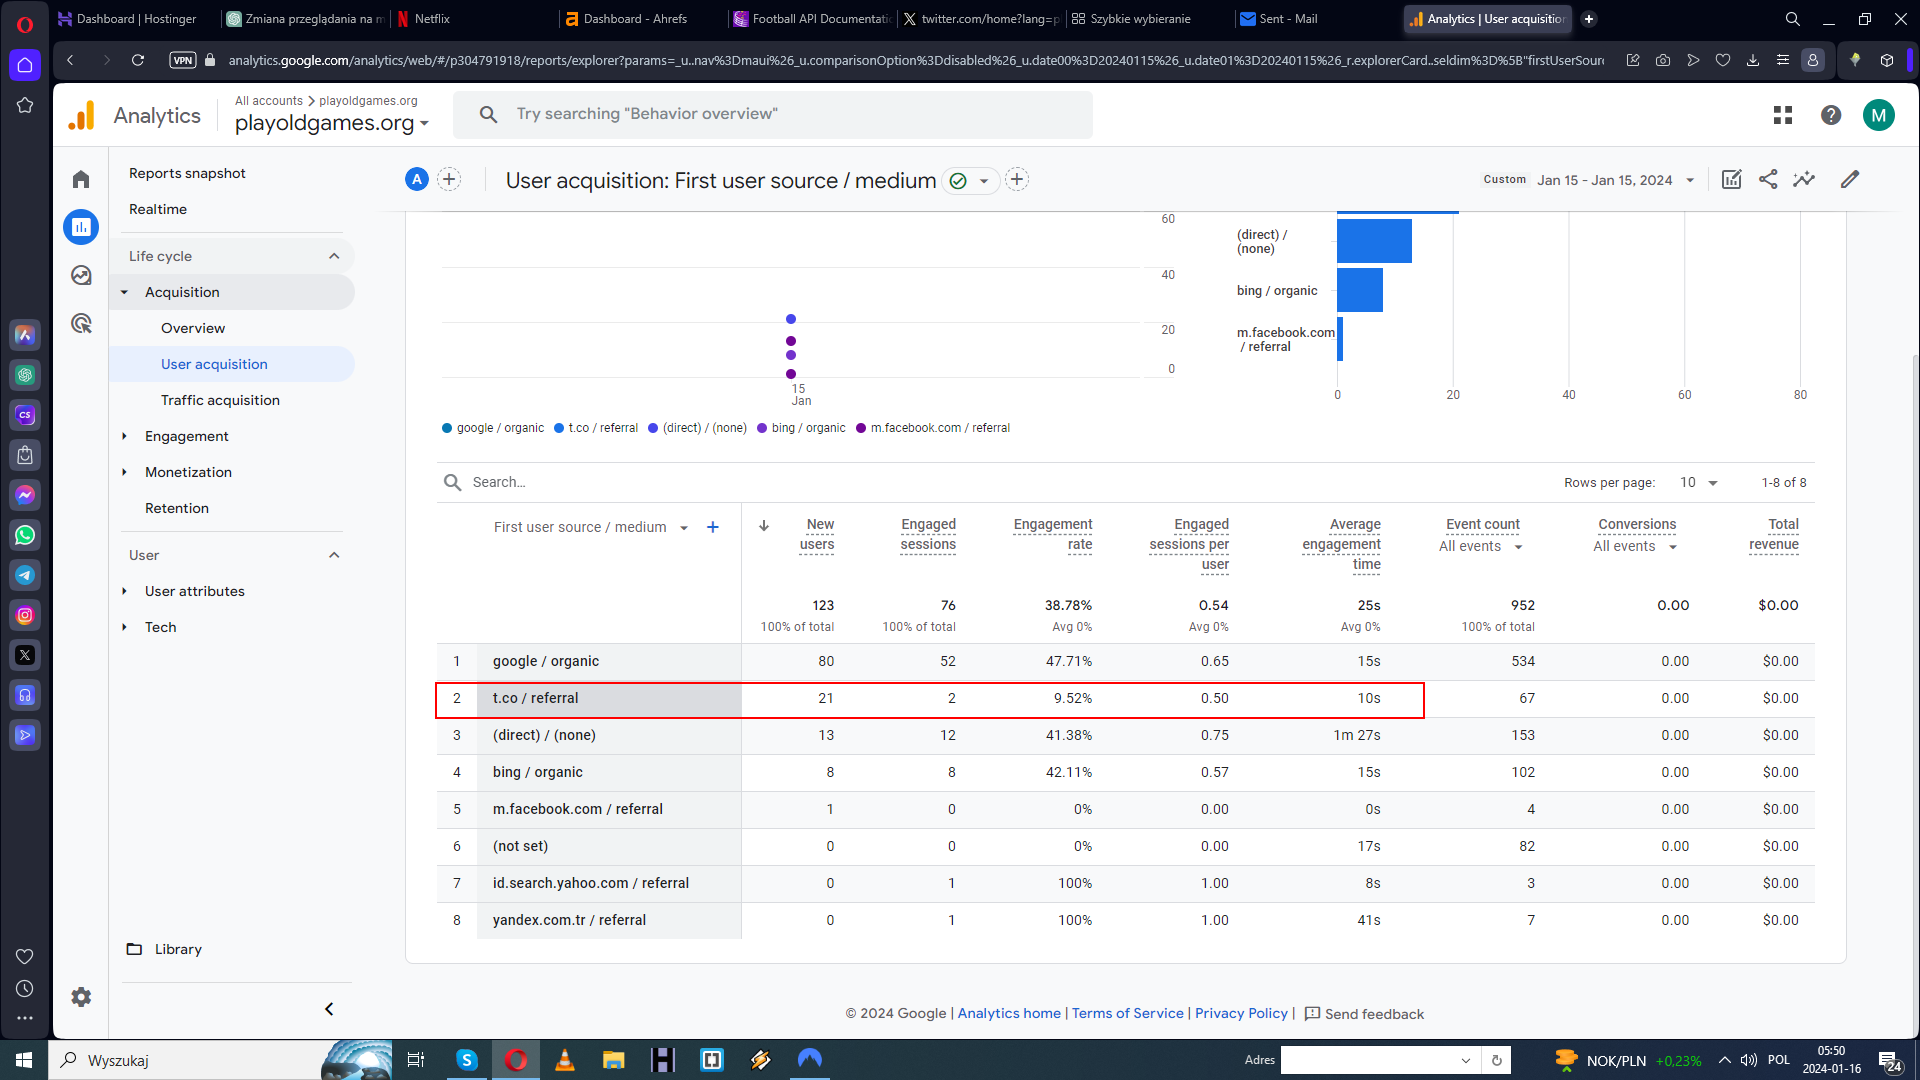Click All accounts breadcrumb

click(268, 101)
